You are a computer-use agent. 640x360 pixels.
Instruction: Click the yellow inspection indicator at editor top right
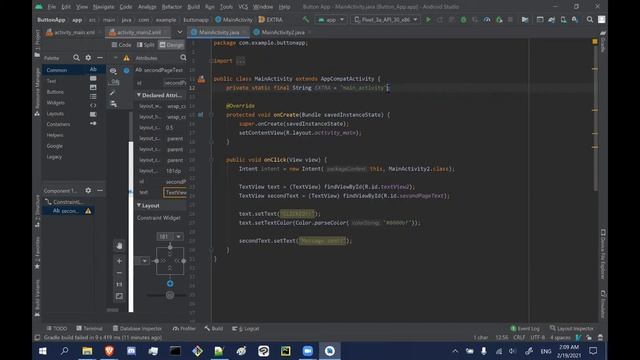[x=595, y=42]
